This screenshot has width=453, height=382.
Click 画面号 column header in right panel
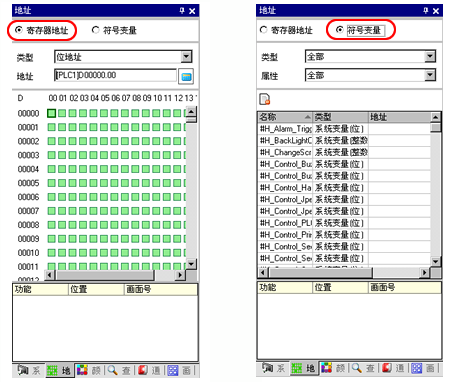[x=405, y=287]
